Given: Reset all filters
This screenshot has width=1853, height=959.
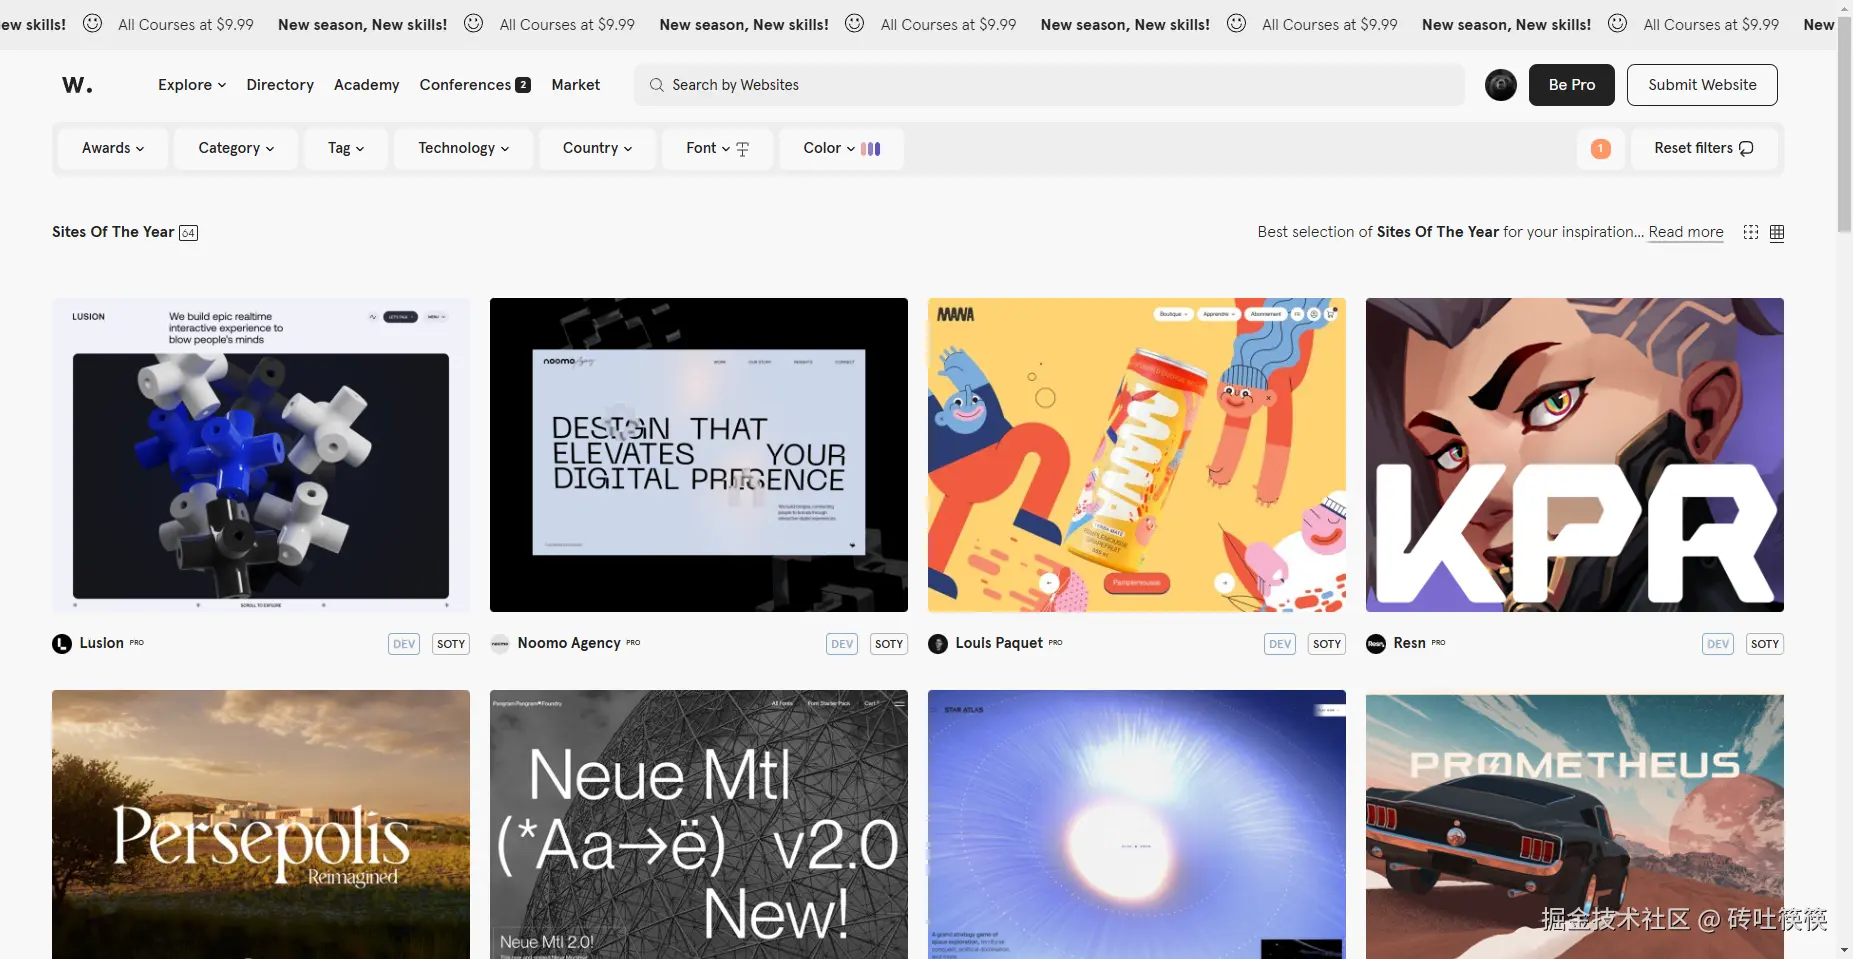Looking at the screenshot, I should pos(1704,148).
